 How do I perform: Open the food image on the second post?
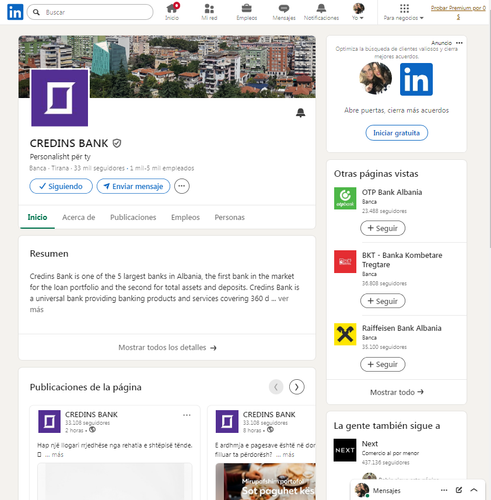pyautogui.click(x=265, y=481)
